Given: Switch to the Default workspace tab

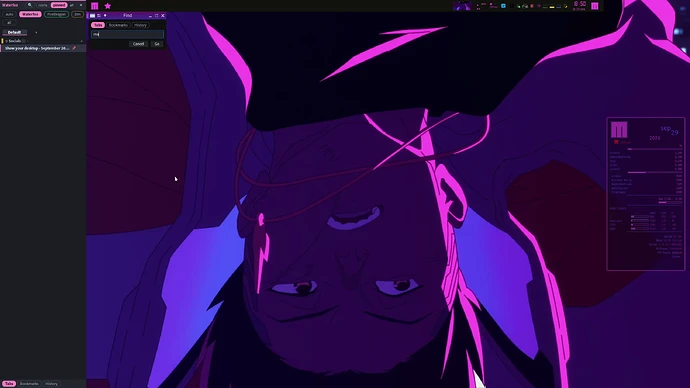Looking at the screenshot, I should pos(14,32).
